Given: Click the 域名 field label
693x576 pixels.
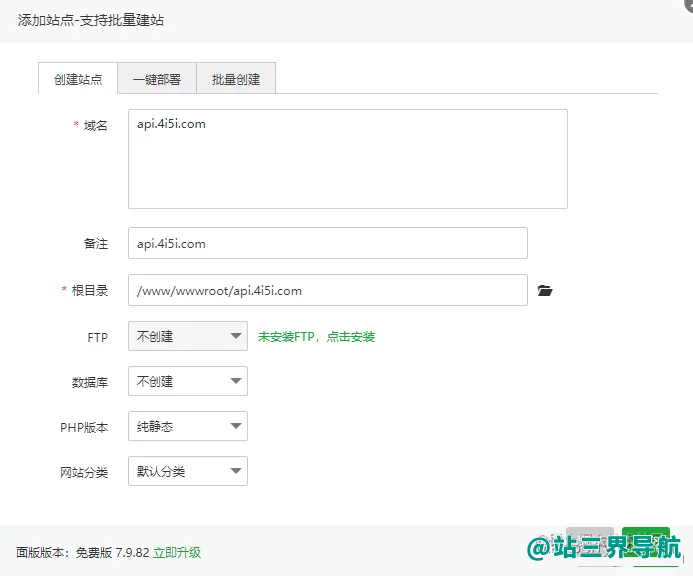Looking at the screenshot, I should (95, 126).
